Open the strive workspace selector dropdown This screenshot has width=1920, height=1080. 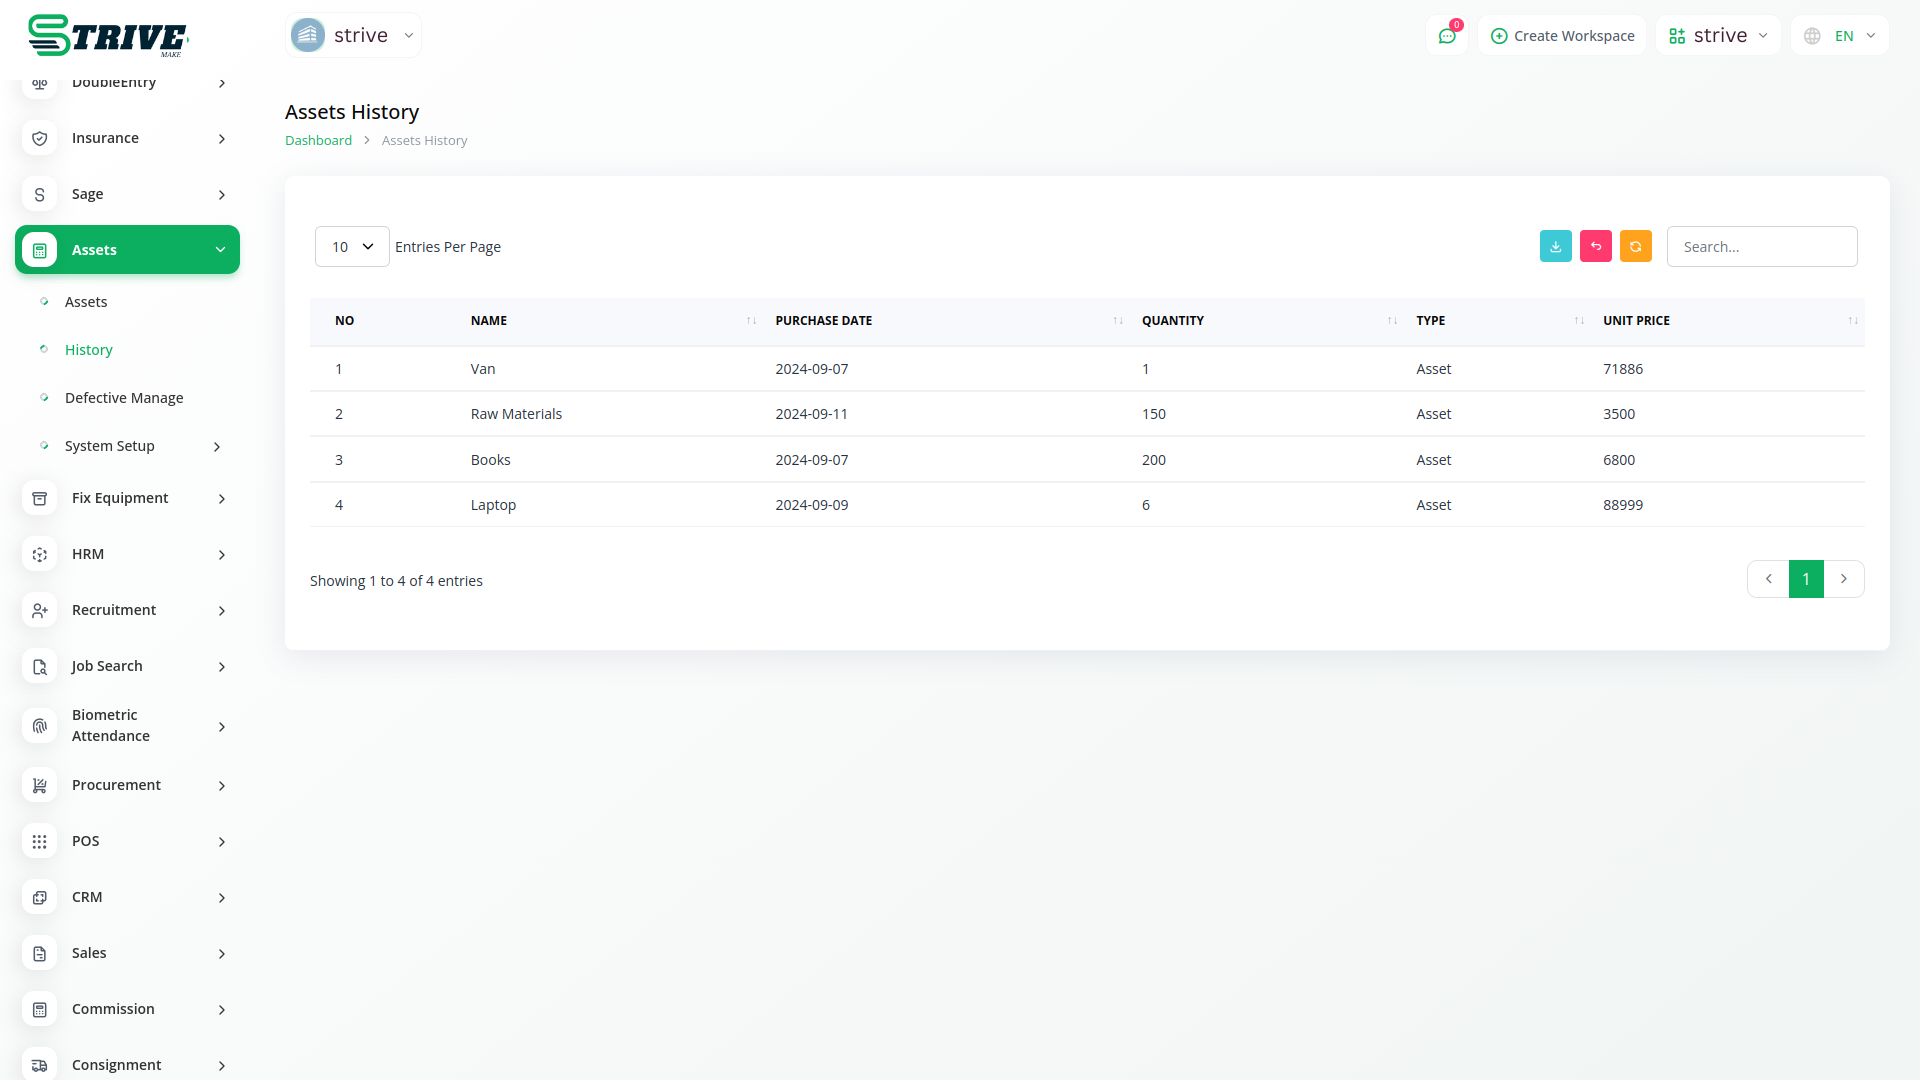pyautogui.click(x=1718, y=36)
